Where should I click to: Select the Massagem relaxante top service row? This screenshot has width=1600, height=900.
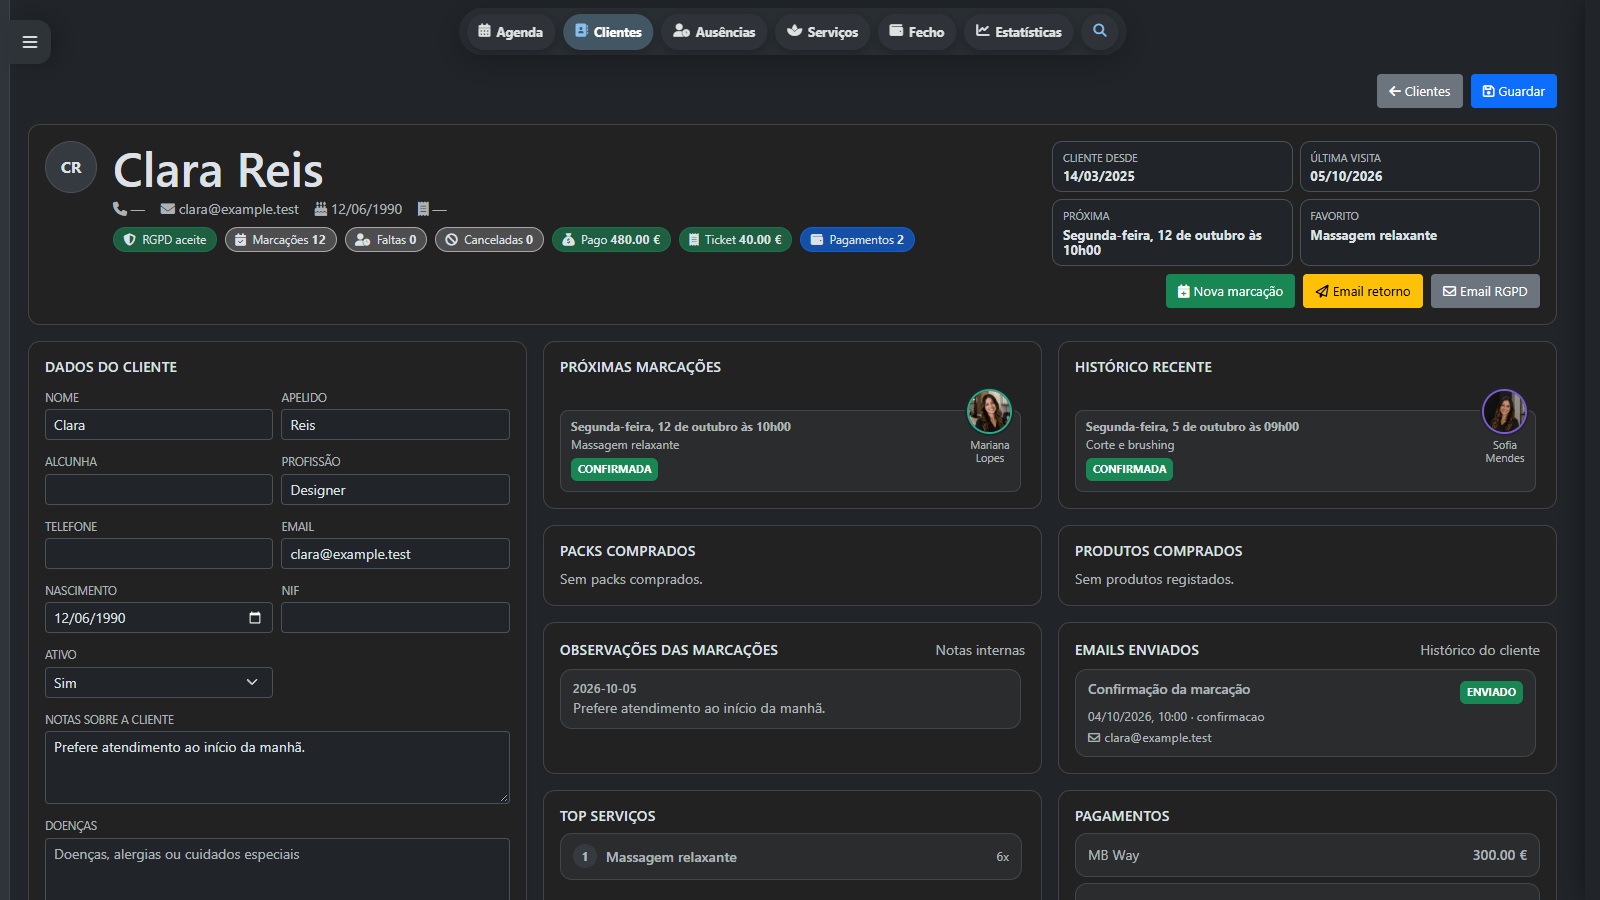[790, 857]
